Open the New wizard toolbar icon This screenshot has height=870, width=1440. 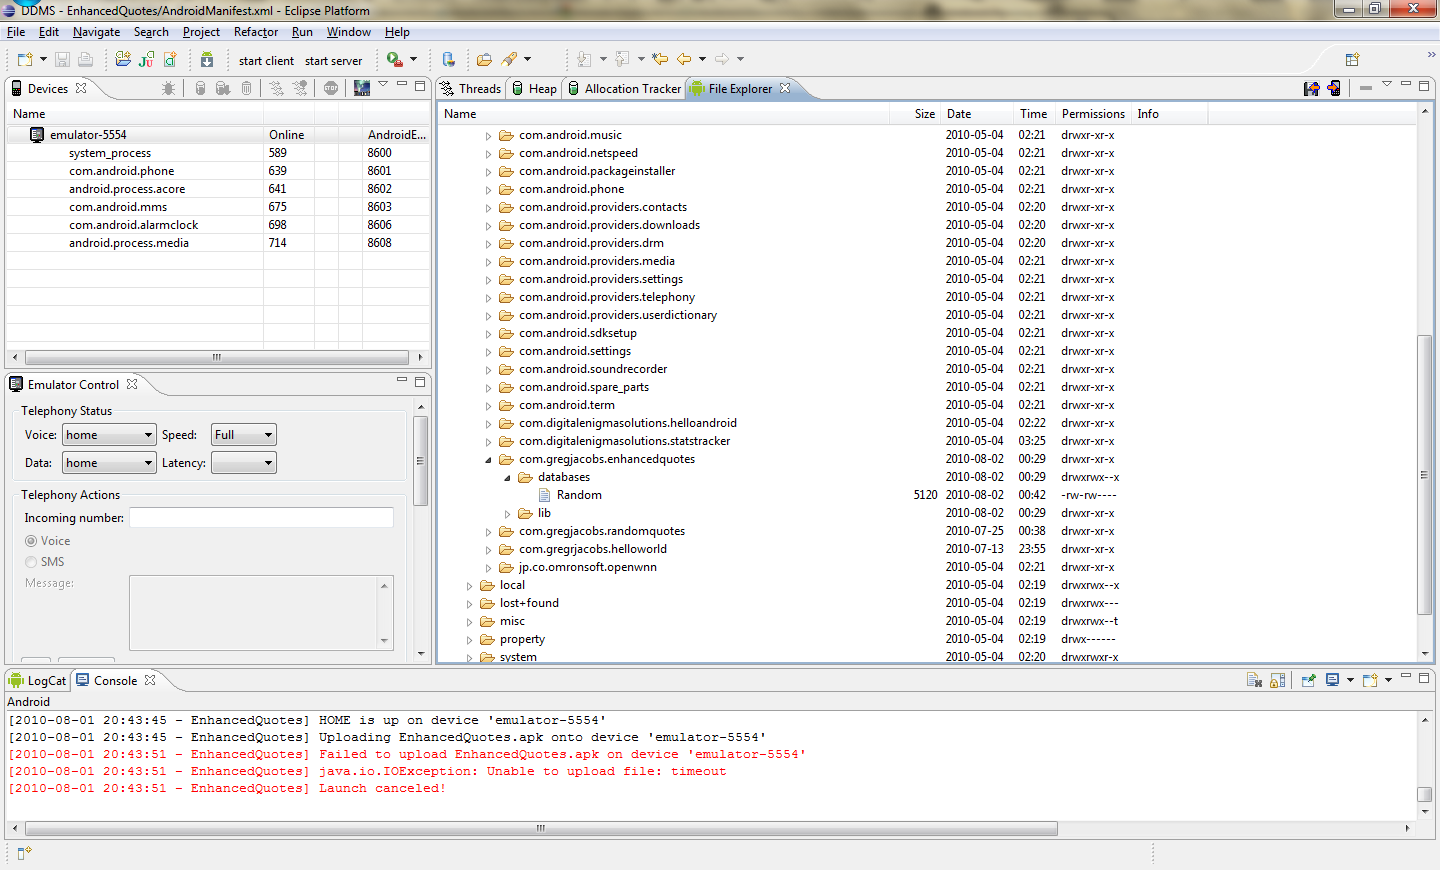(x=25, y=60)
